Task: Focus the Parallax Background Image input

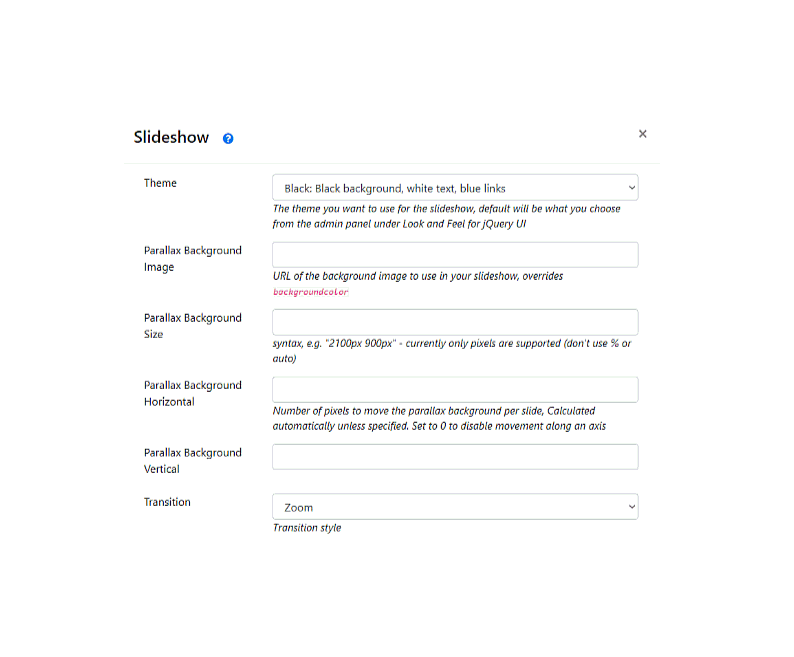Action: point(455,255)
